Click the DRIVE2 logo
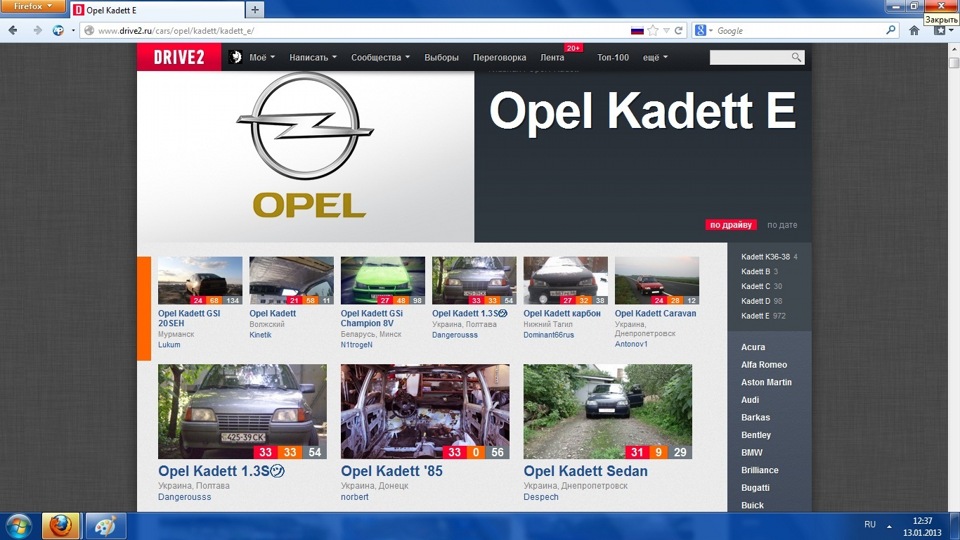 179,57
